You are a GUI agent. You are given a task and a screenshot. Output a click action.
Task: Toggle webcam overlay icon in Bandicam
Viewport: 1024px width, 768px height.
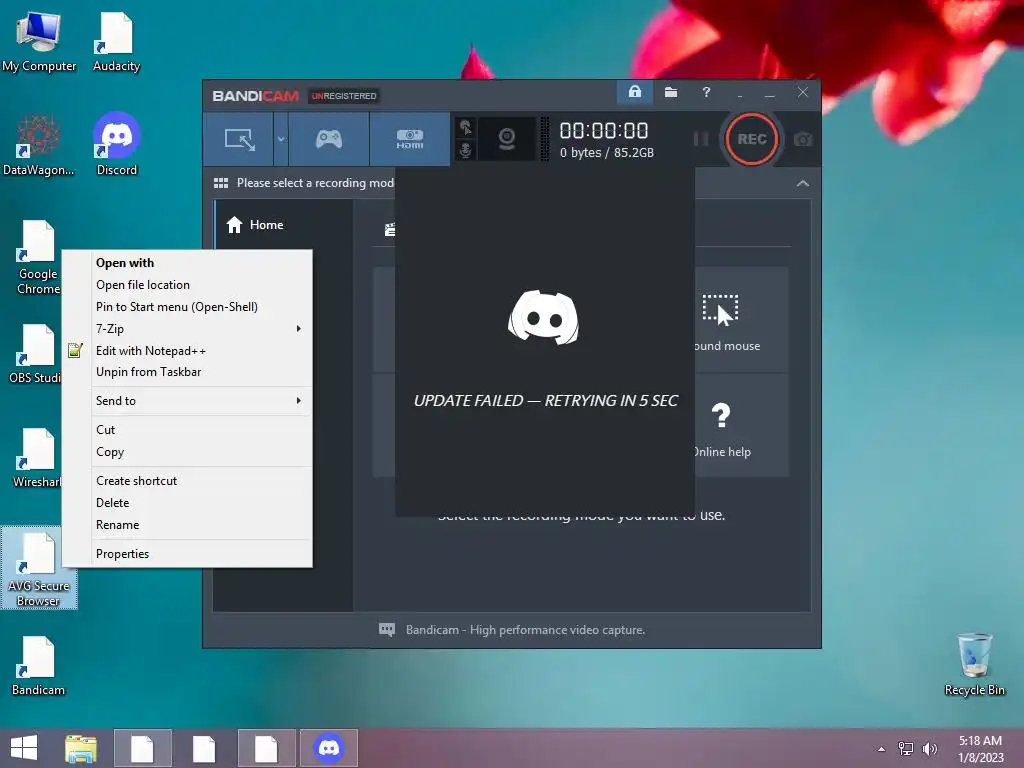coord(507,139)
